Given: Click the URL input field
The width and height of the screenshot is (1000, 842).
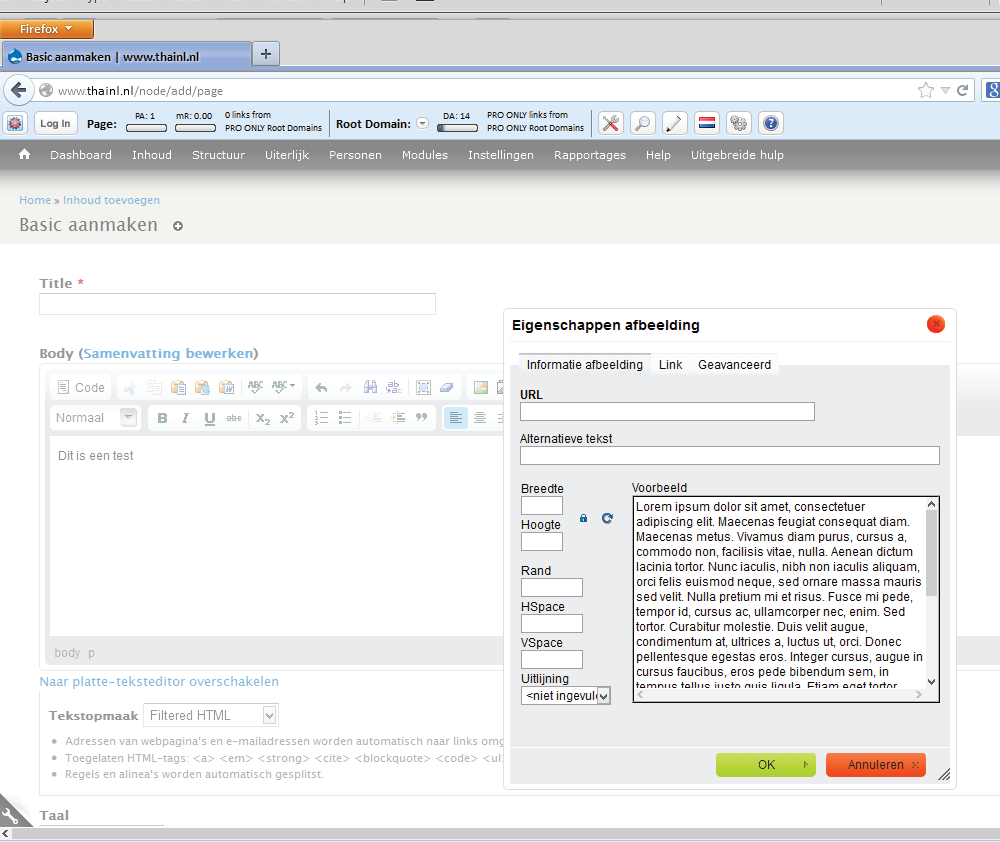Looking at the screenshot, I should click(x=667, y=411).
